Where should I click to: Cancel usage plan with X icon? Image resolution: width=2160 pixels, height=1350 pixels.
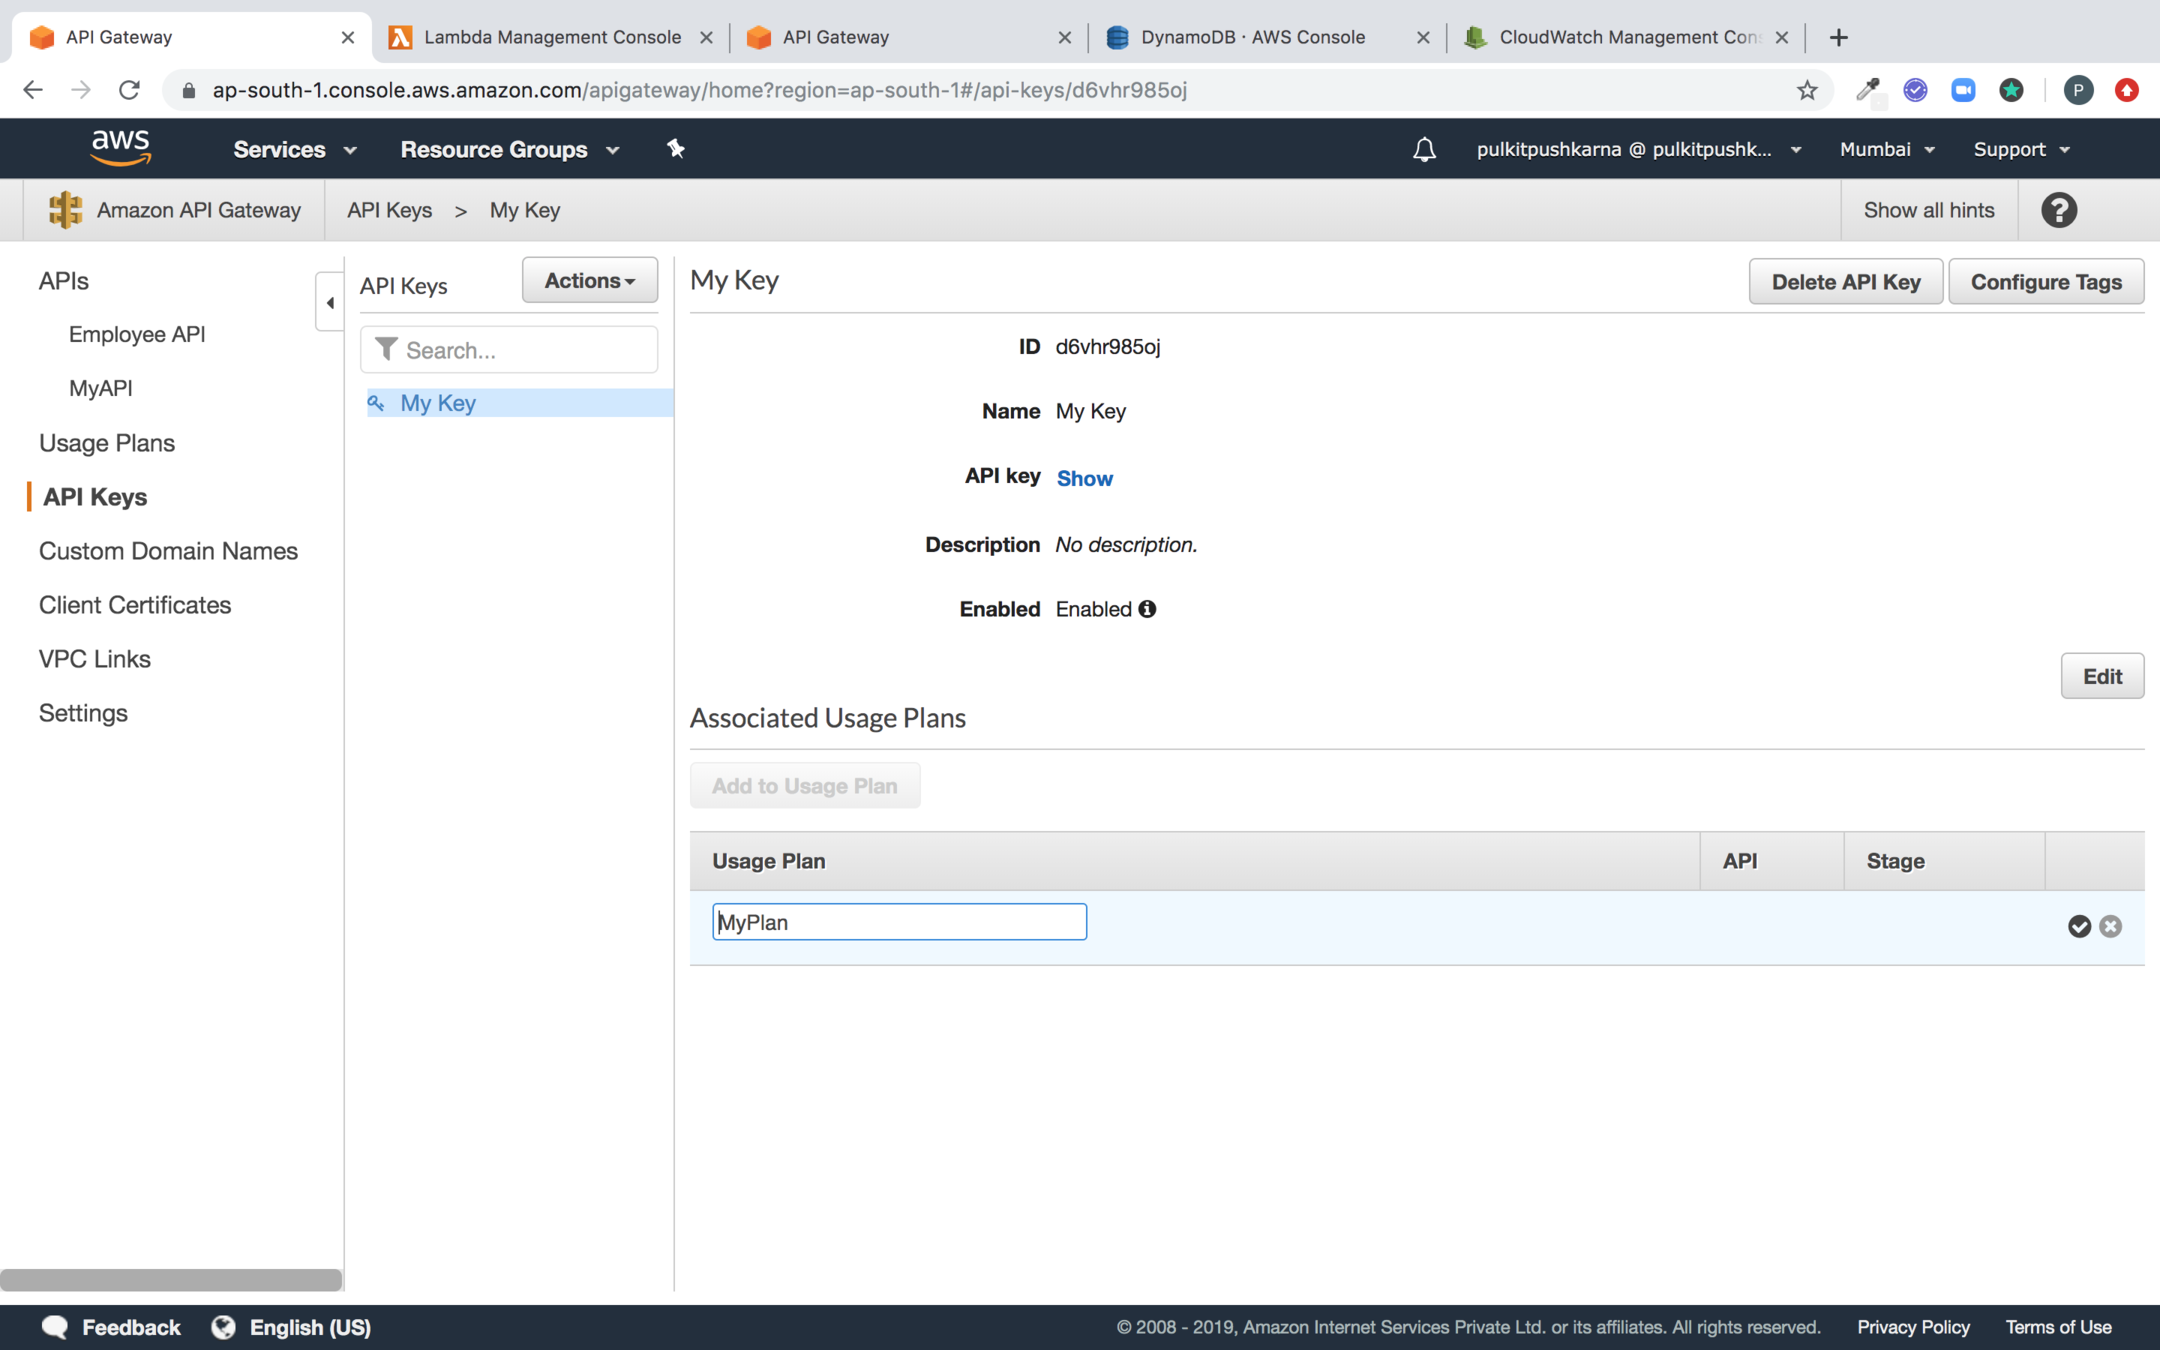tap(2111, 926)
